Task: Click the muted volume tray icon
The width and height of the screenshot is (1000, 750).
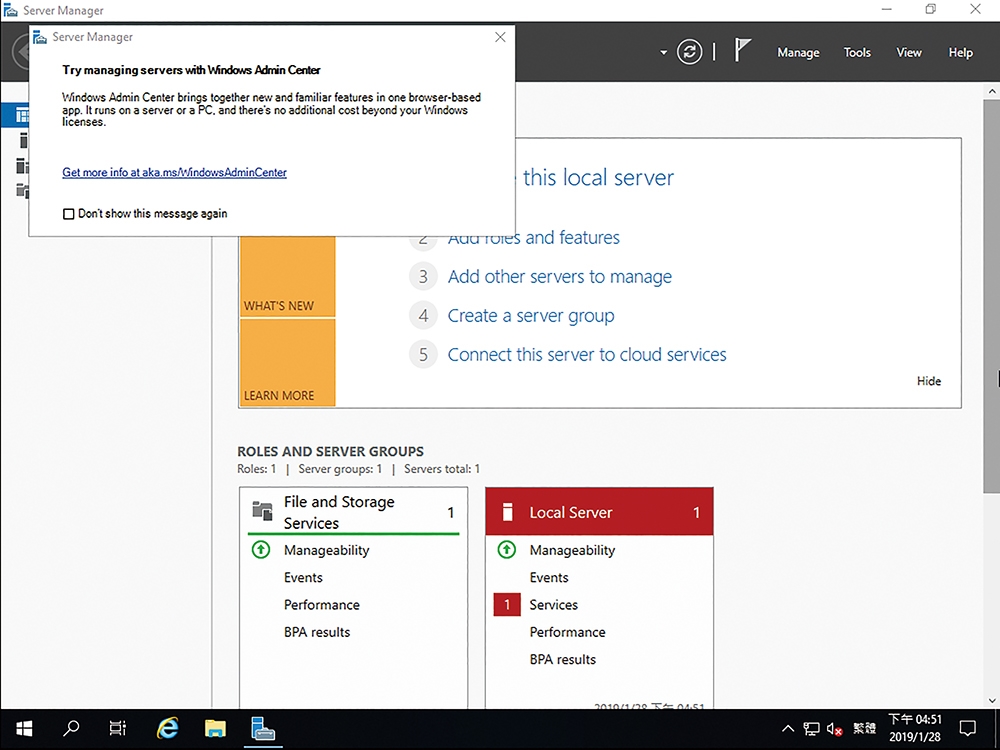Action: point(835,729)
